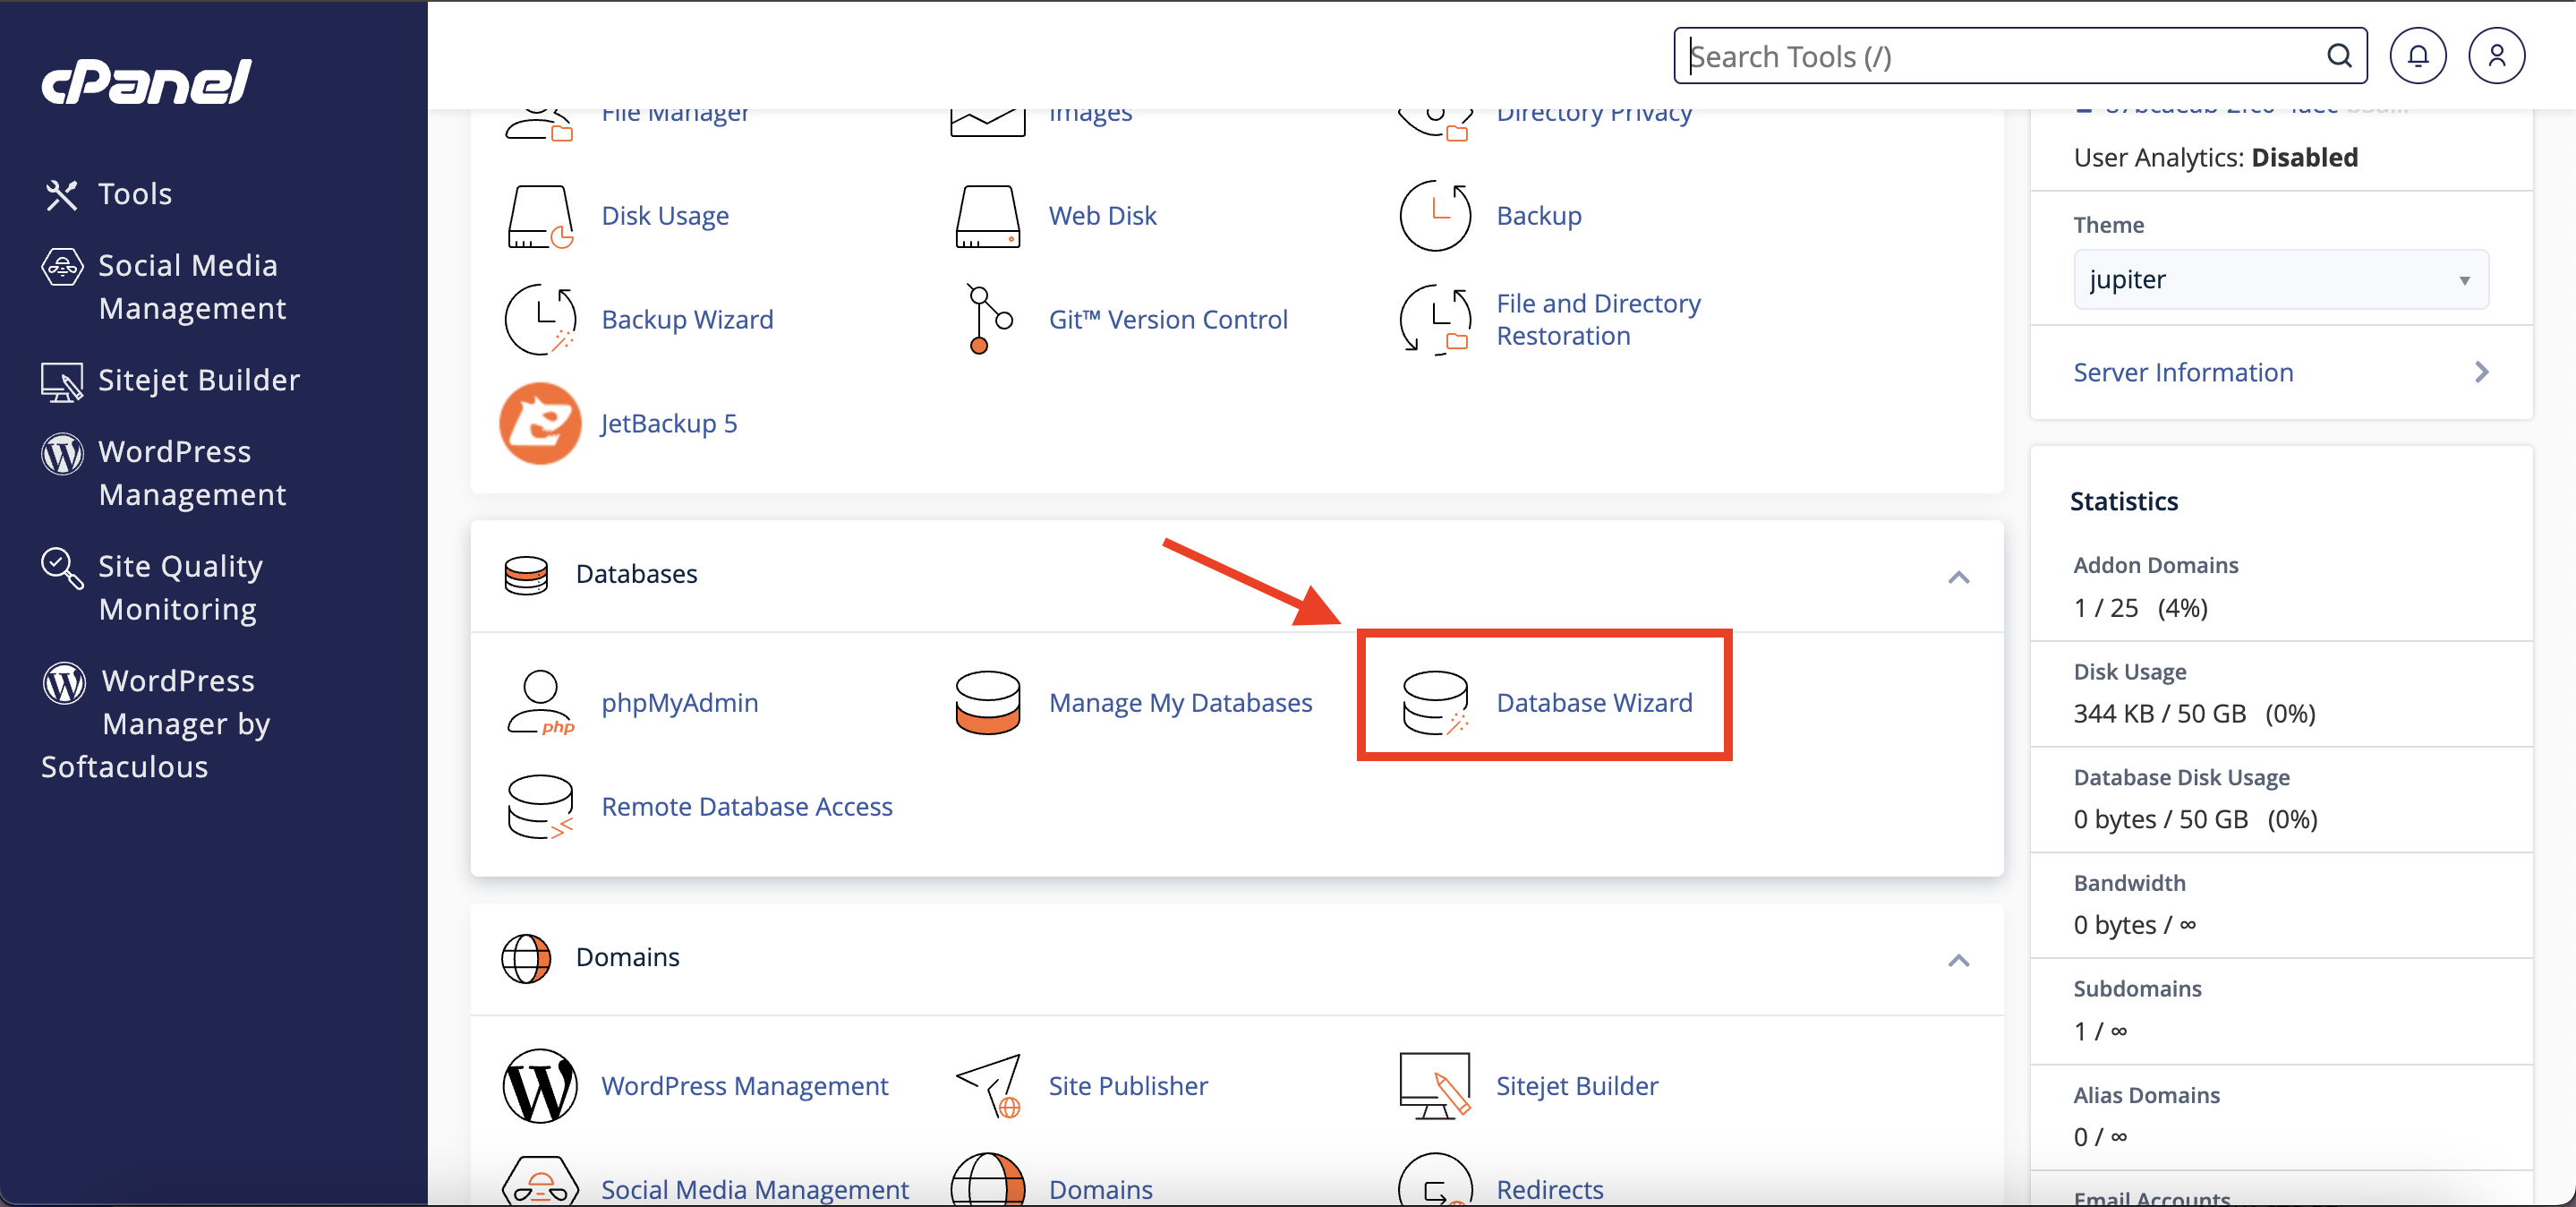Click the Manage My Databases icon
2576x1207 pixels.
tap(988, 703)
